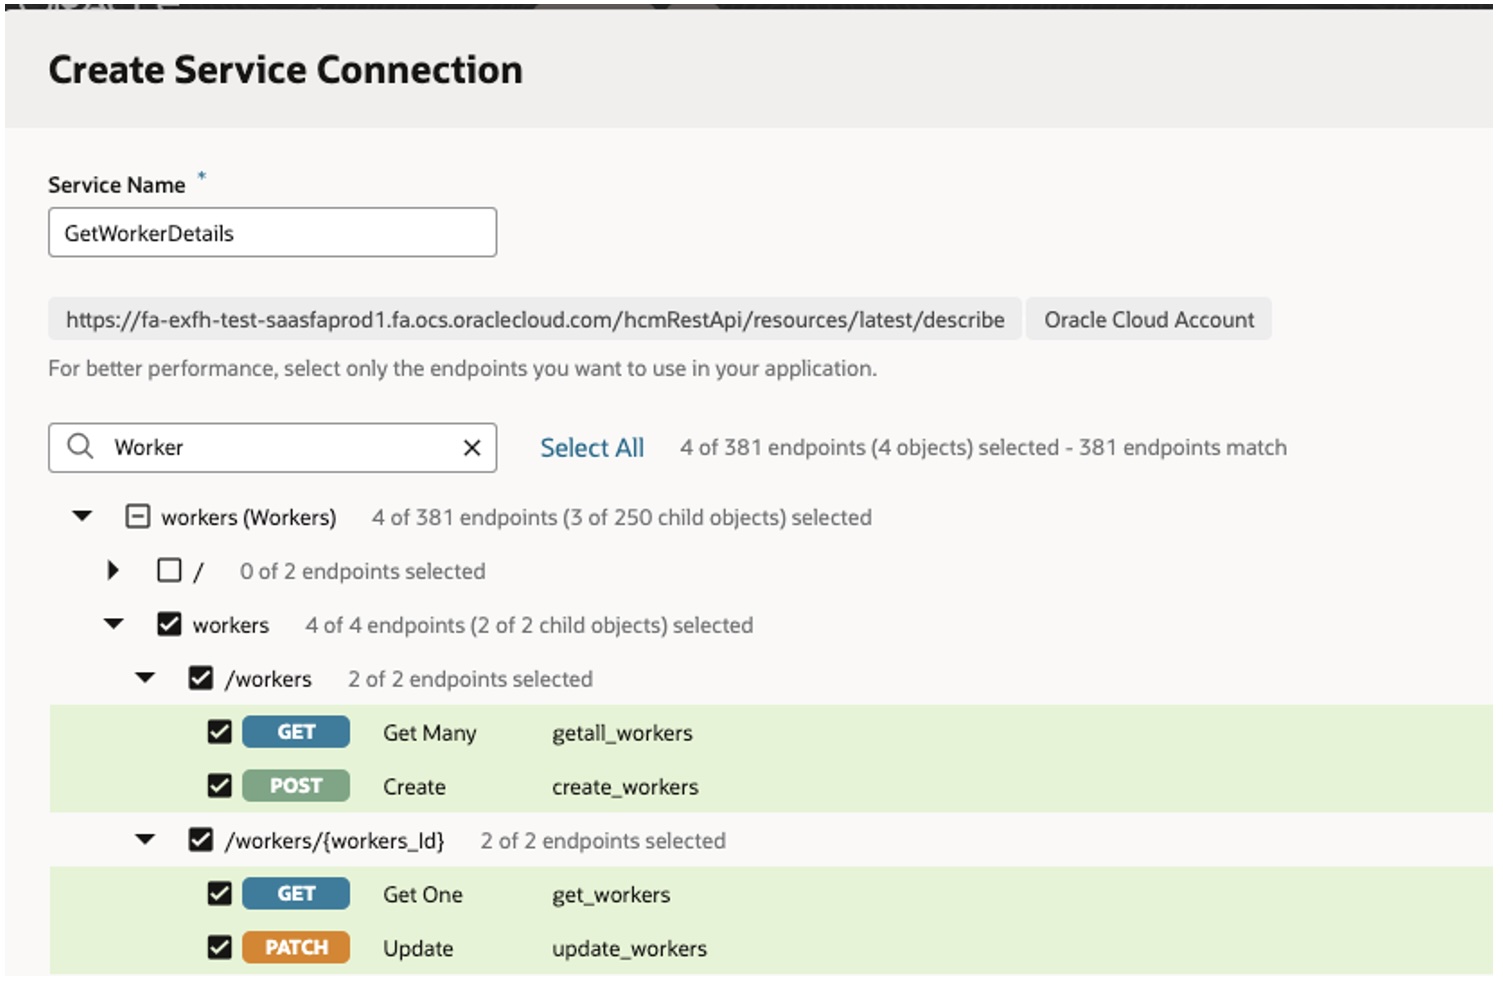
Task: Collapse the /workers/{workers_Id} endpoint group
Action: click(145, 840)
